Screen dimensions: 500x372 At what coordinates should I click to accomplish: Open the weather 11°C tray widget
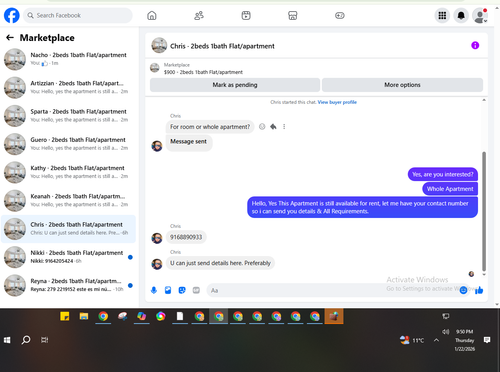[412, 340]
